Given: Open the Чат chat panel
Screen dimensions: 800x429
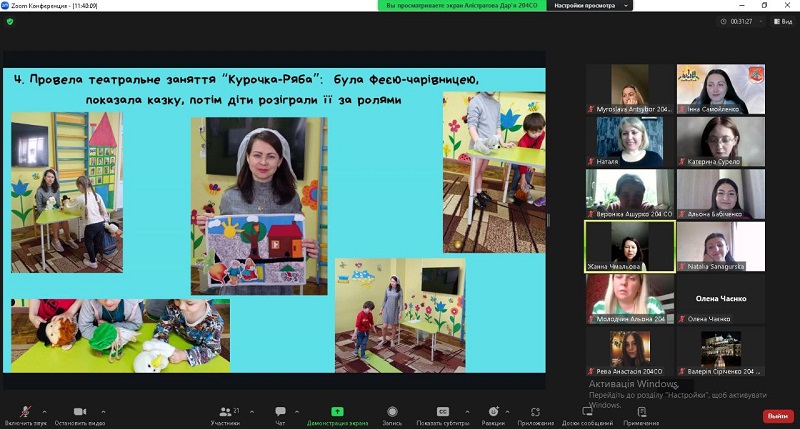Looking at the screenshot, I should [280, 413].
